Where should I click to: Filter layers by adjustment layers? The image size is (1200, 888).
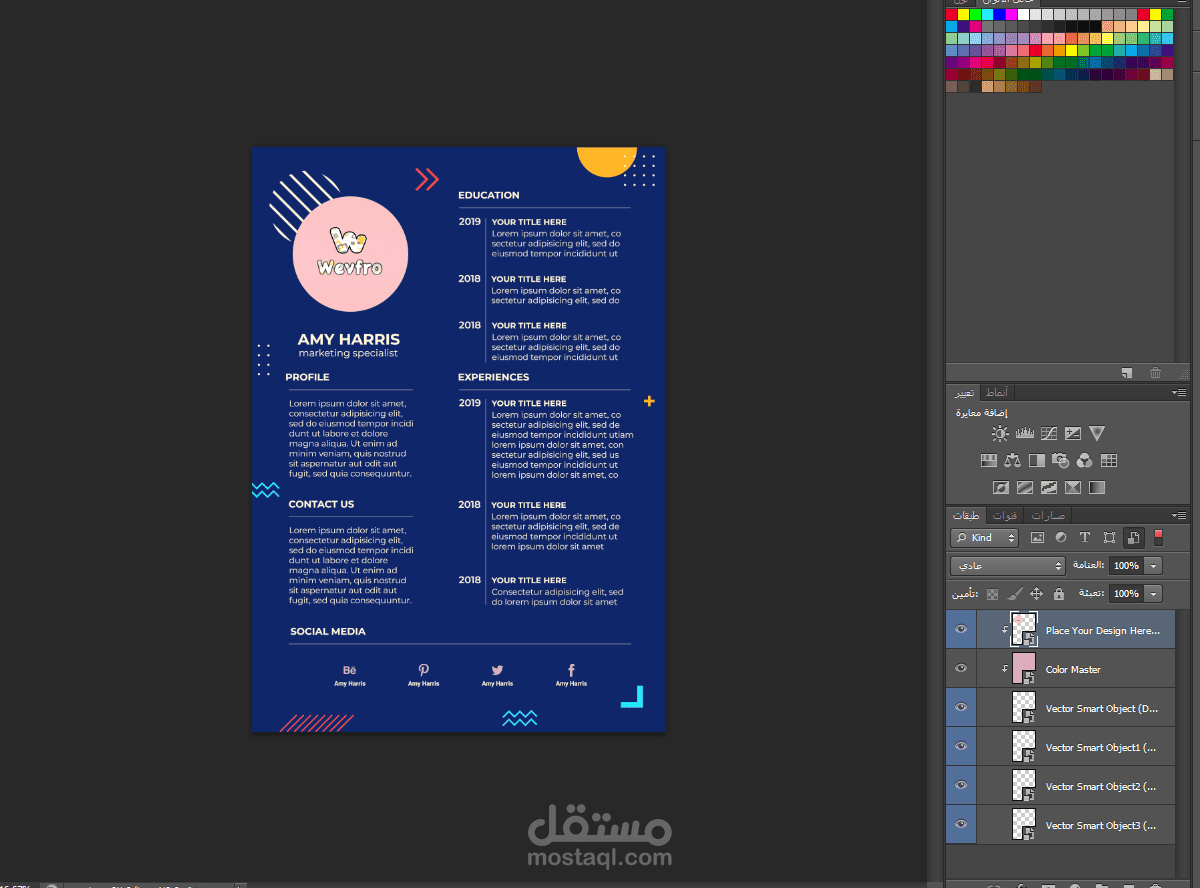pos(1061,537)
